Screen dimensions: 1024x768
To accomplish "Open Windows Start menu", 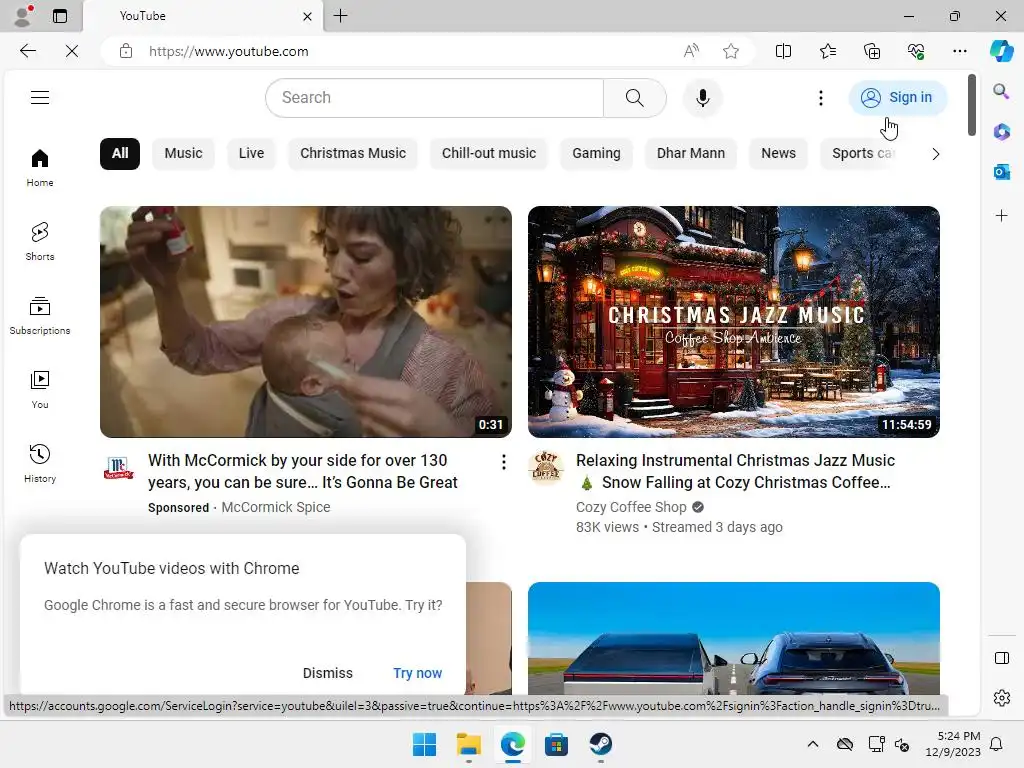I will tap(424, 744).
